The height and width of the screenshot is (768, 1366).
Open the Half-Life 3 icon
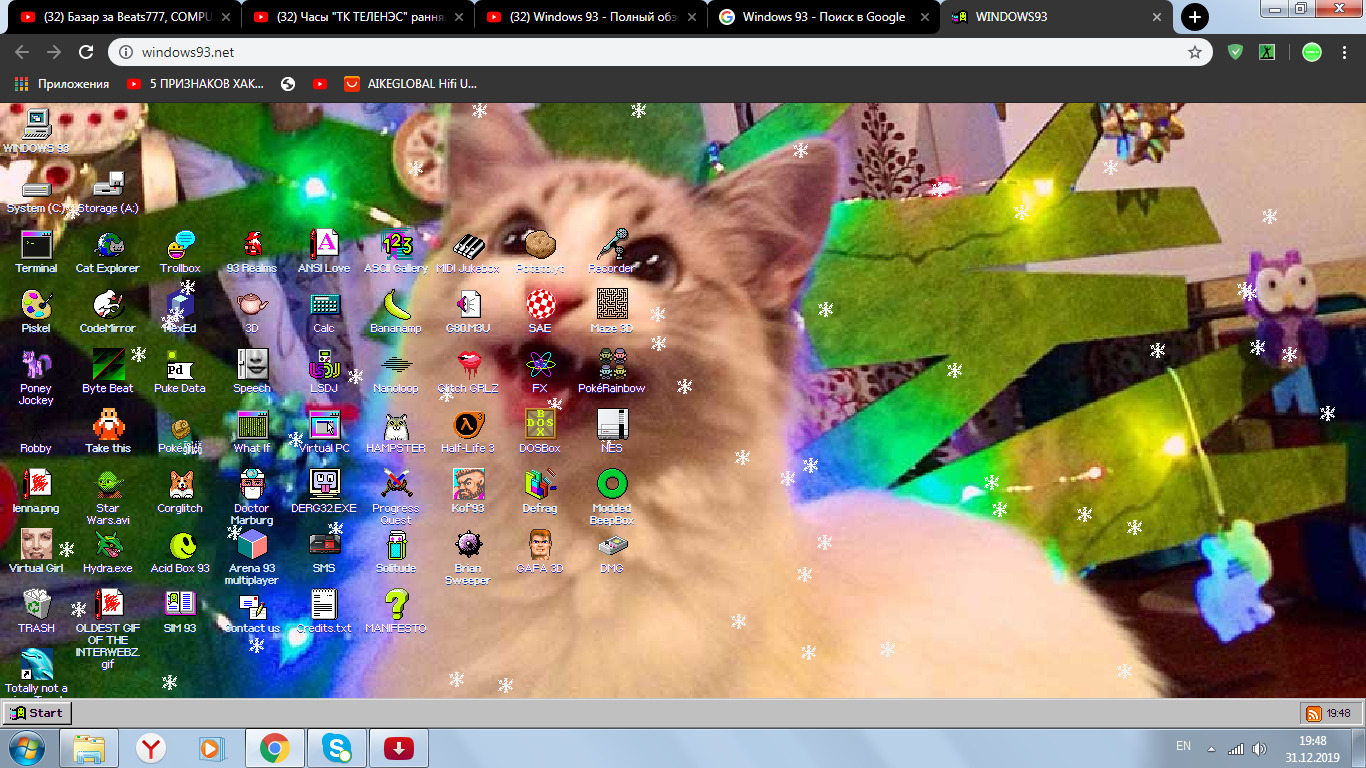point(468,426)
